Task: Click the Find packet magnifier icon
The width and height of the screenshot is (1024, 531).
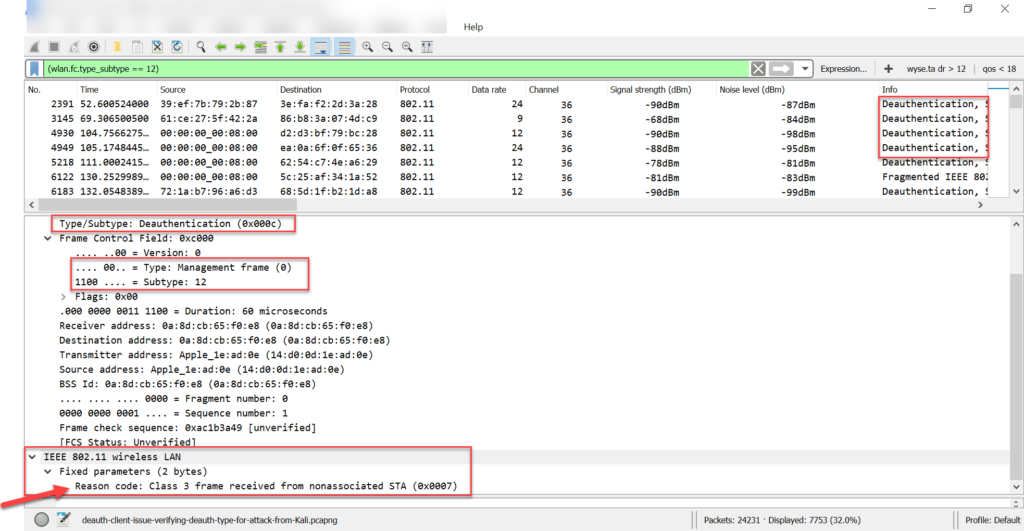Action: (x=201, y=47)
